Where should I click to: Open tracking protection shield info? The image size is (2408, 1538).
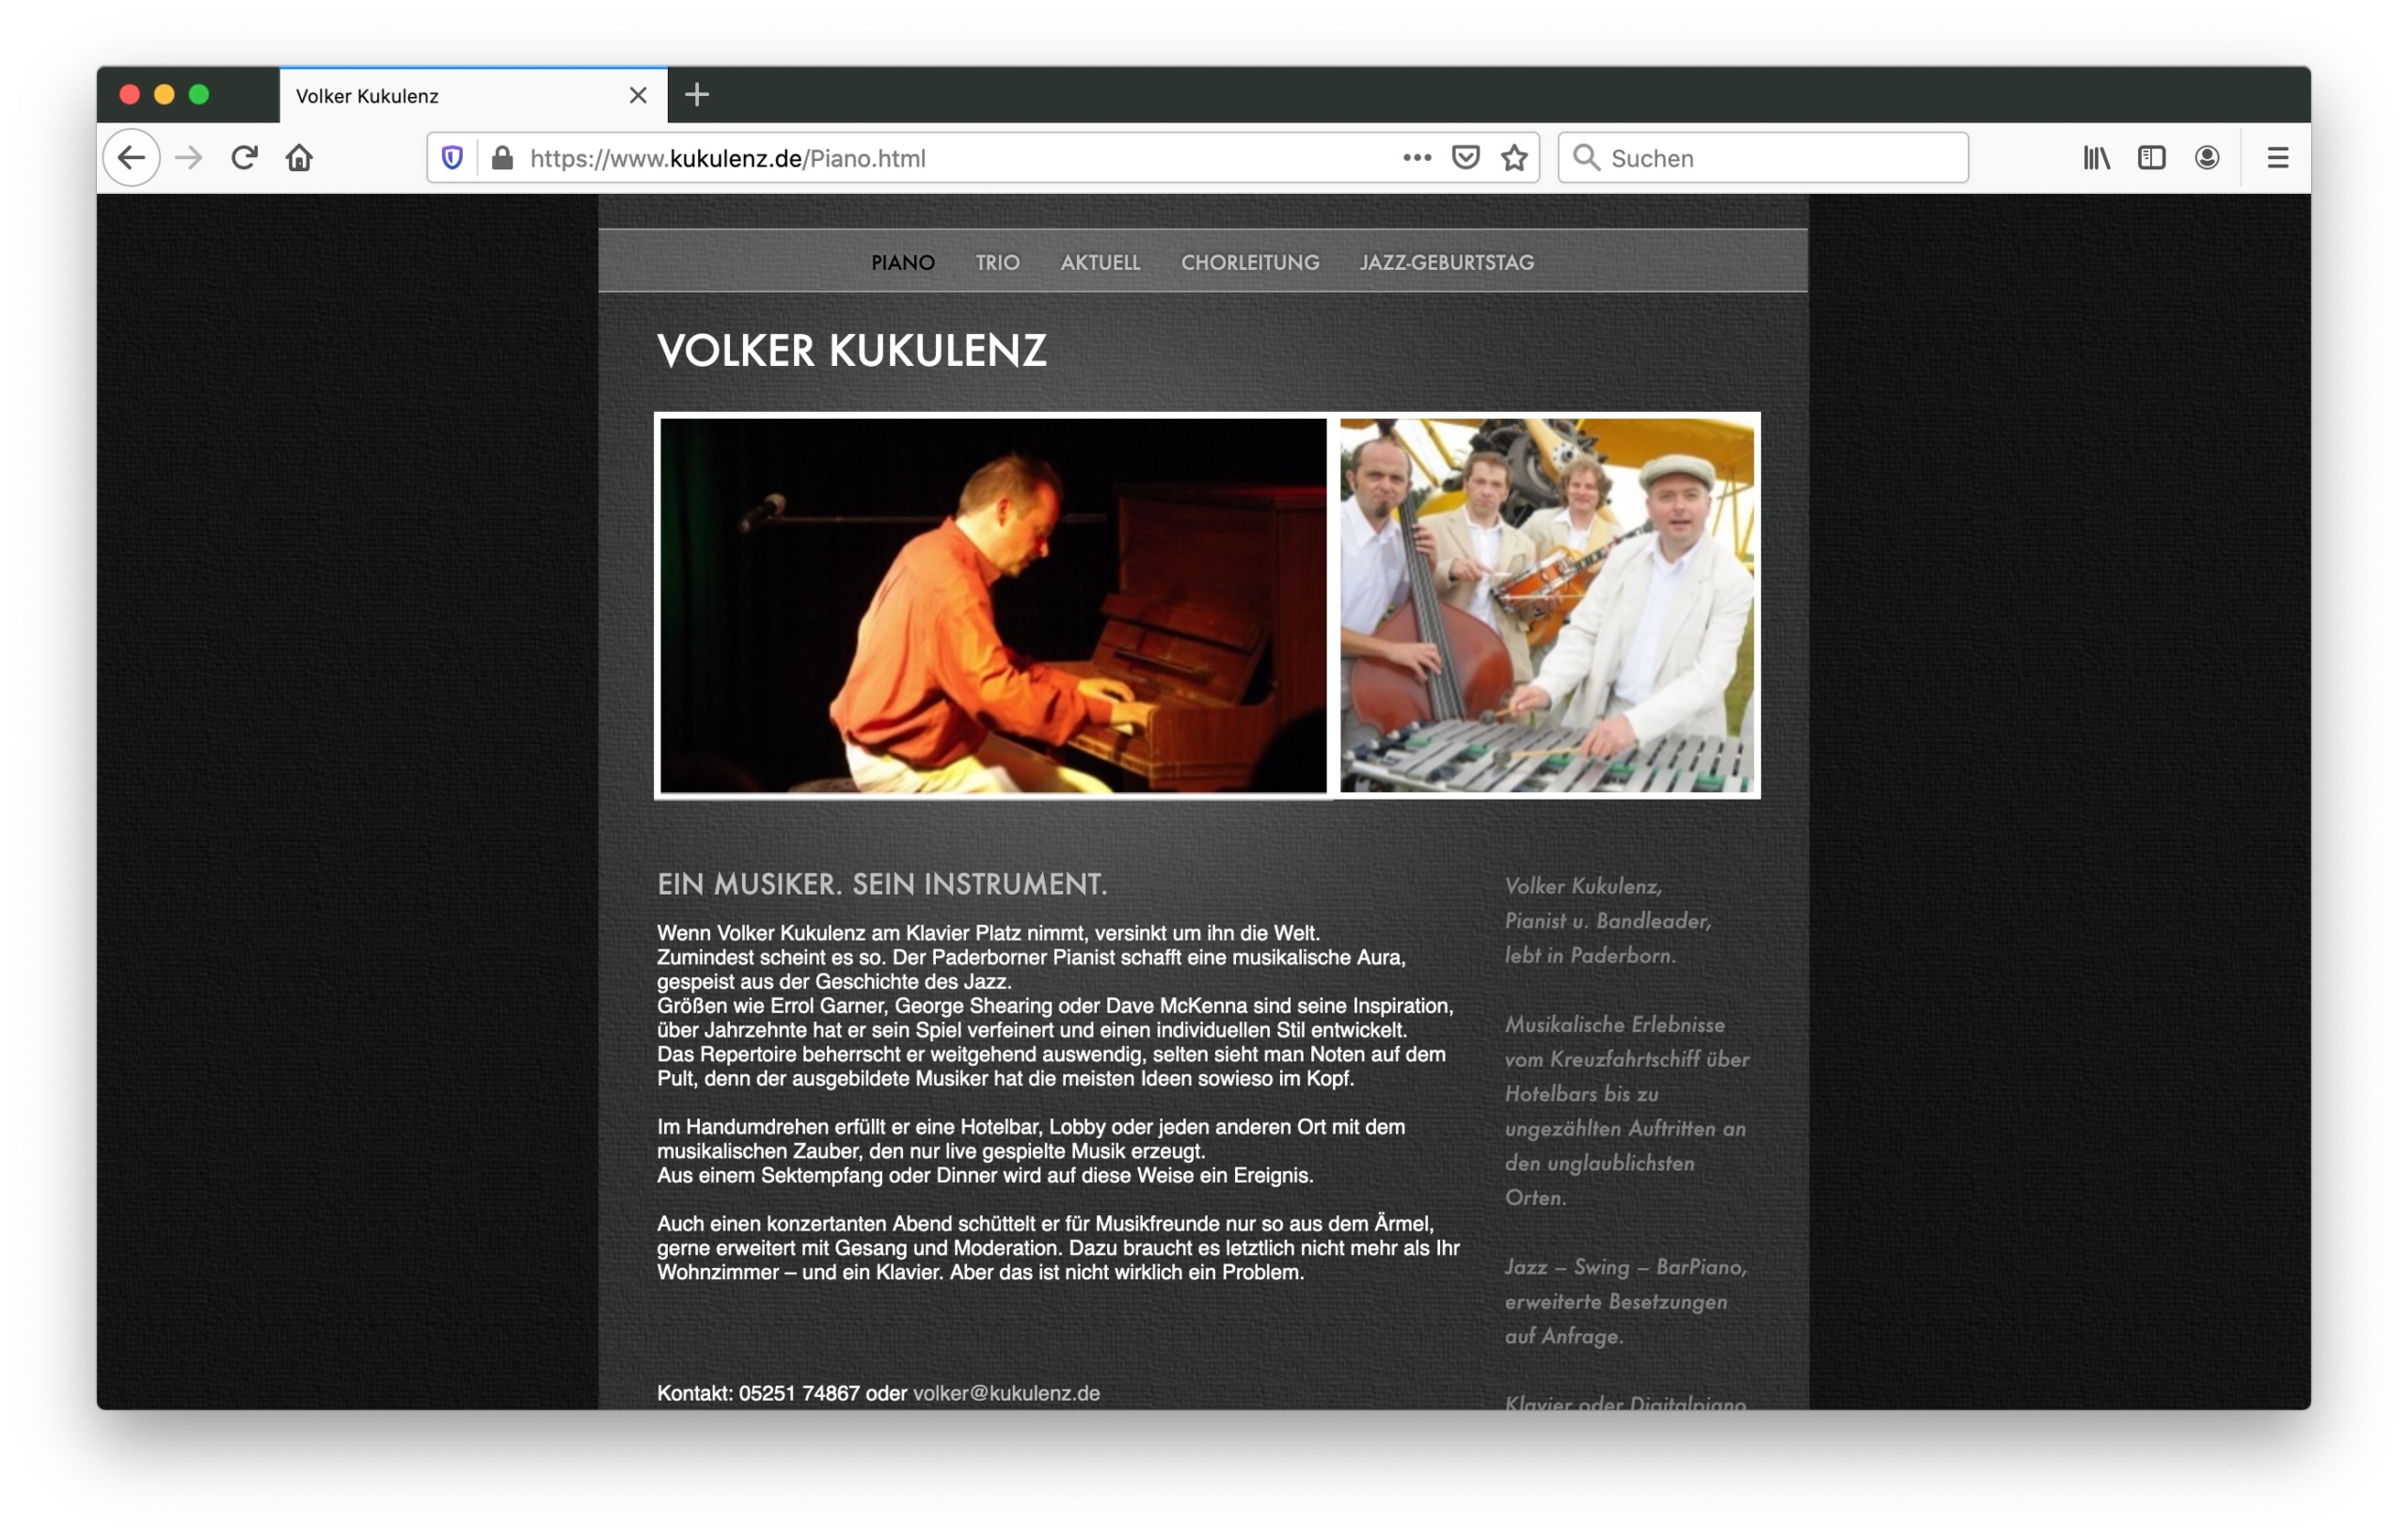(452, 158)
